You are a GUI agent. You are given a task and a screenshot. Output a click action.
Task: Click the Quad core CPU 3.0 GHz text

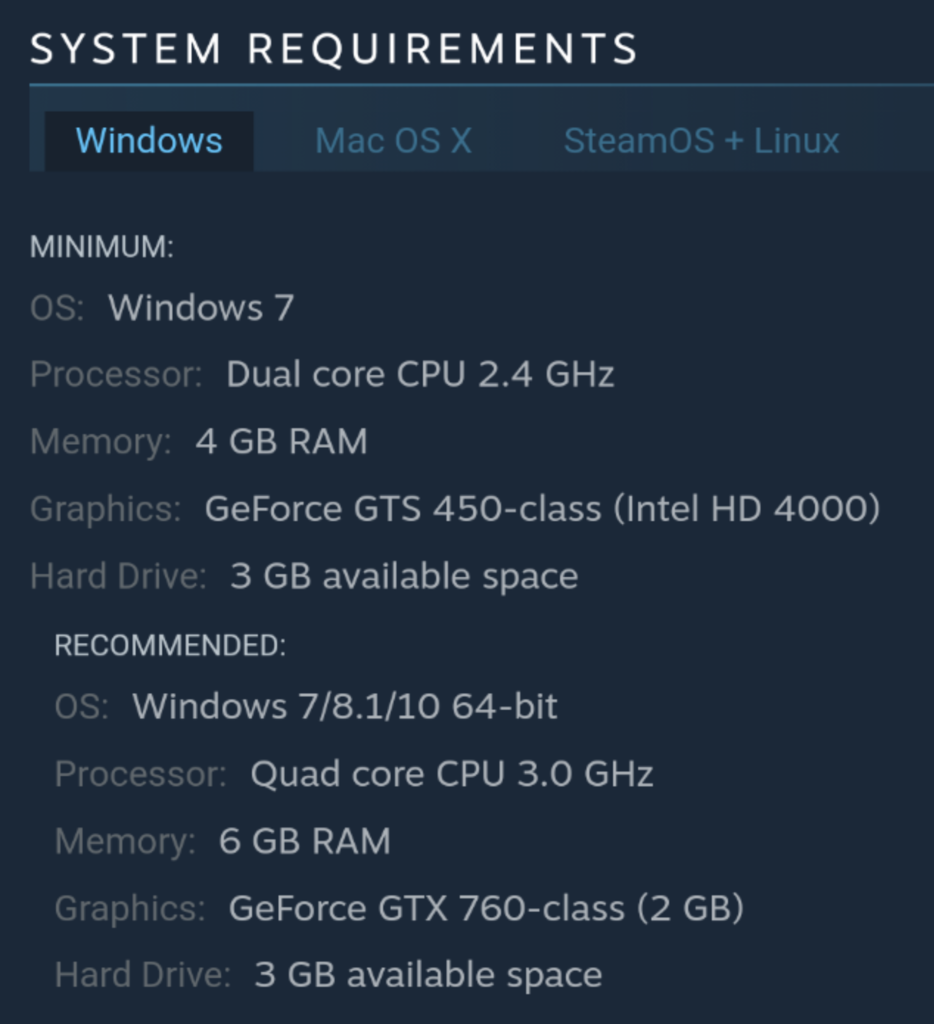451,773
